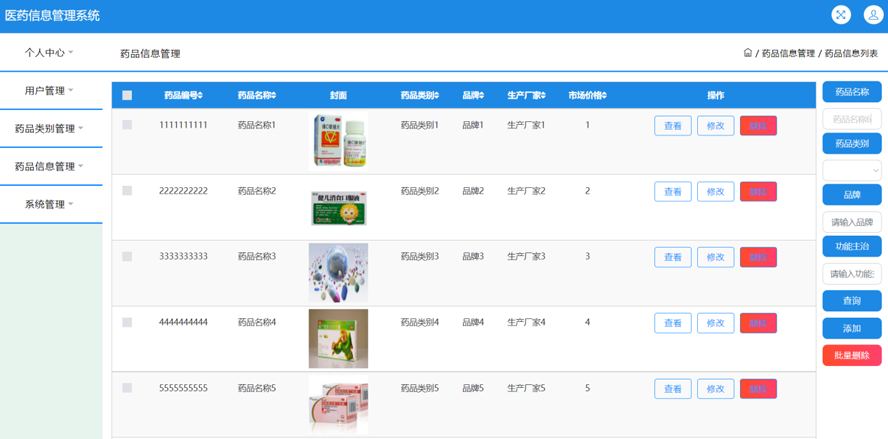888x439 pixels.
Task: Sort by 品牌 column sort icon
Action: point(482,96)
